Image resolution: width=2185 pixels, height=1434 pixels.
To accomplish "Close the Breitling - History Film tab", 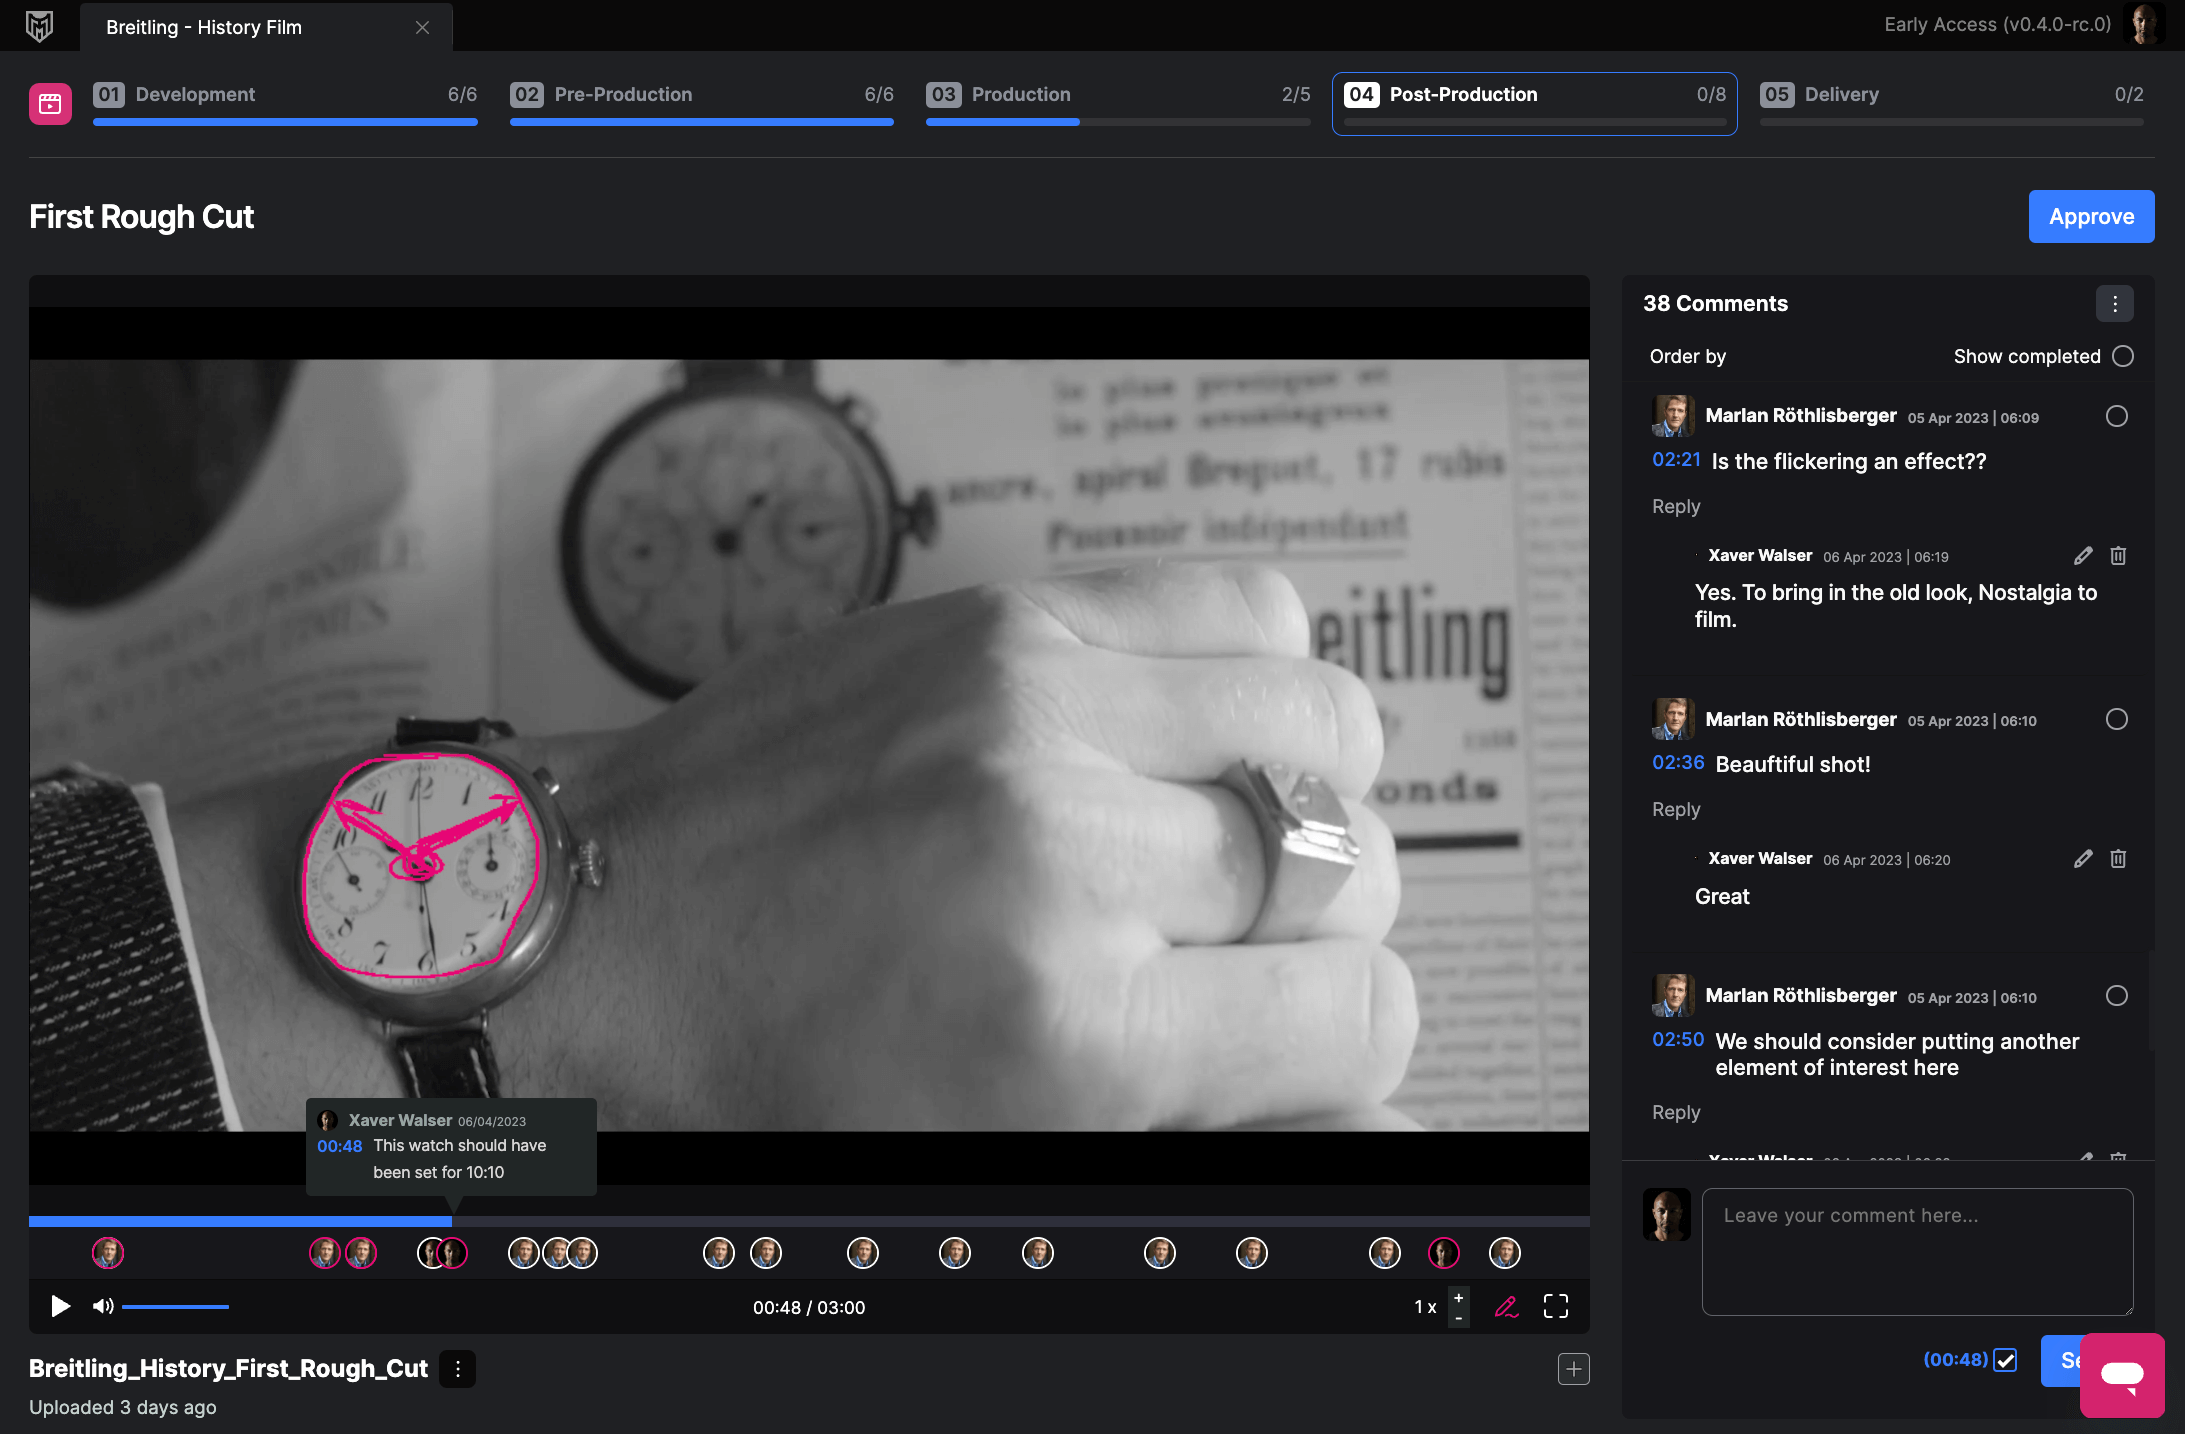I will (x=422, y=27).
